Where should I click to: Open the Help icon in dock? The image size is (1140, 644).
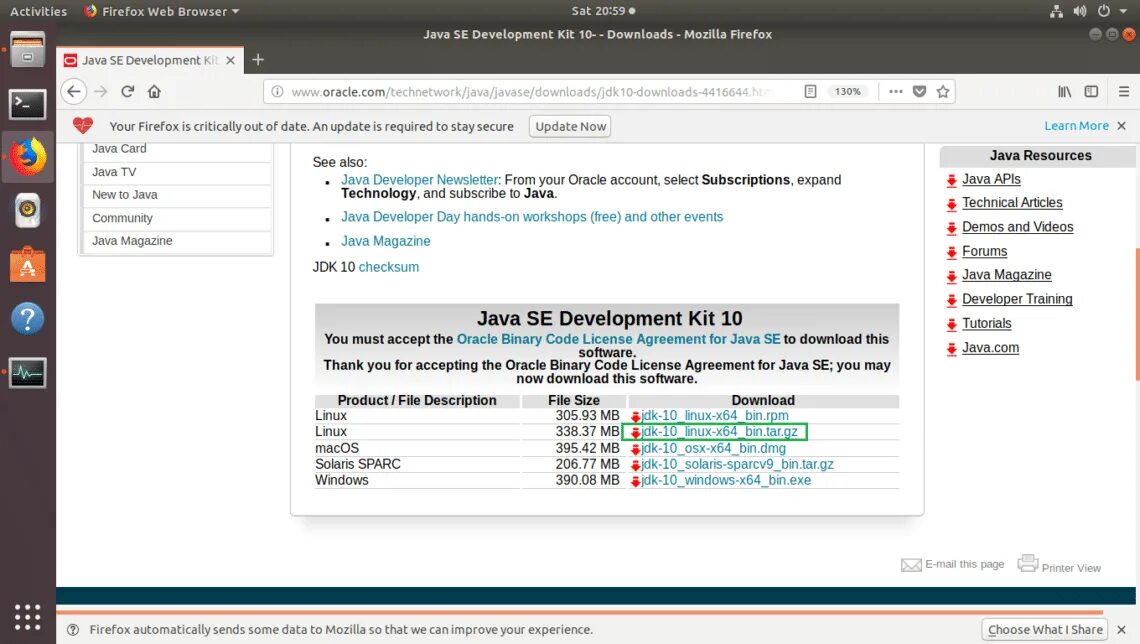(x=28, y=318)
